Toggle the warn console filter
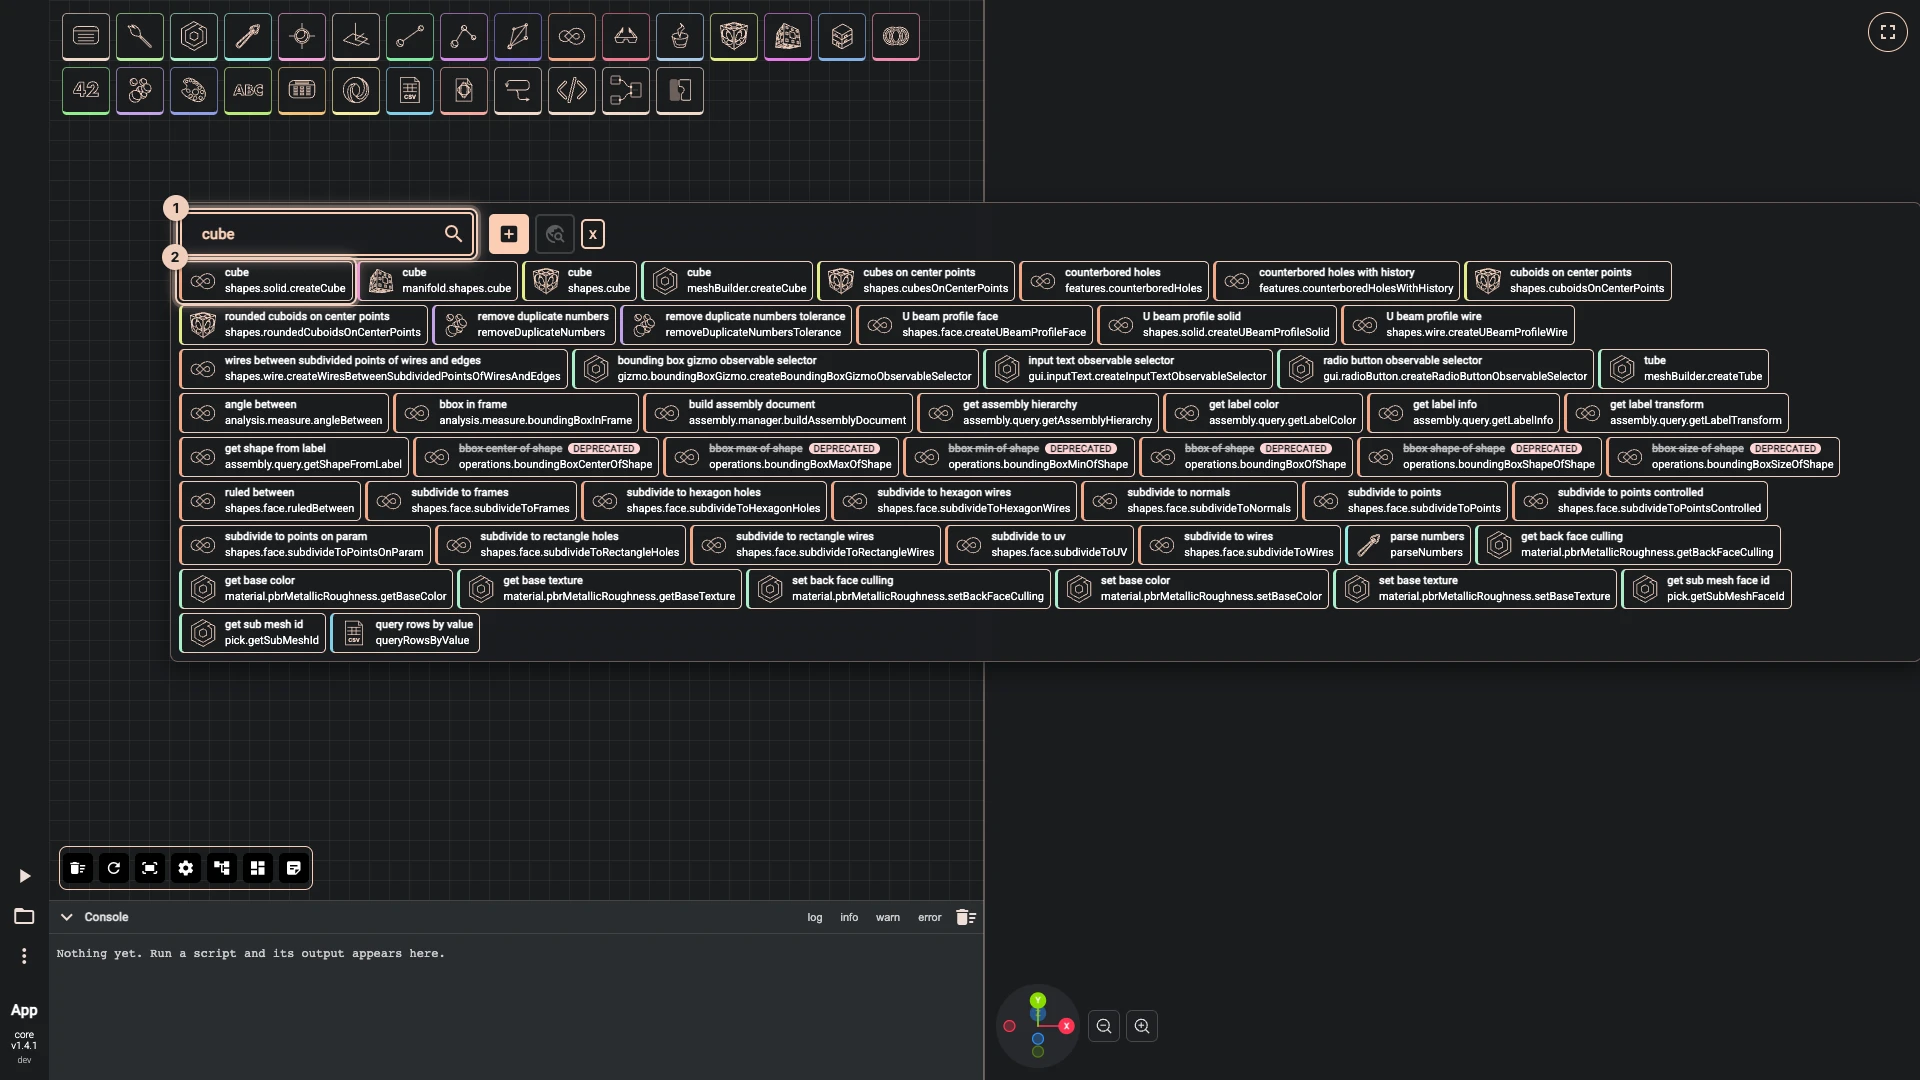1920x1080 pixels. [888, 917]
